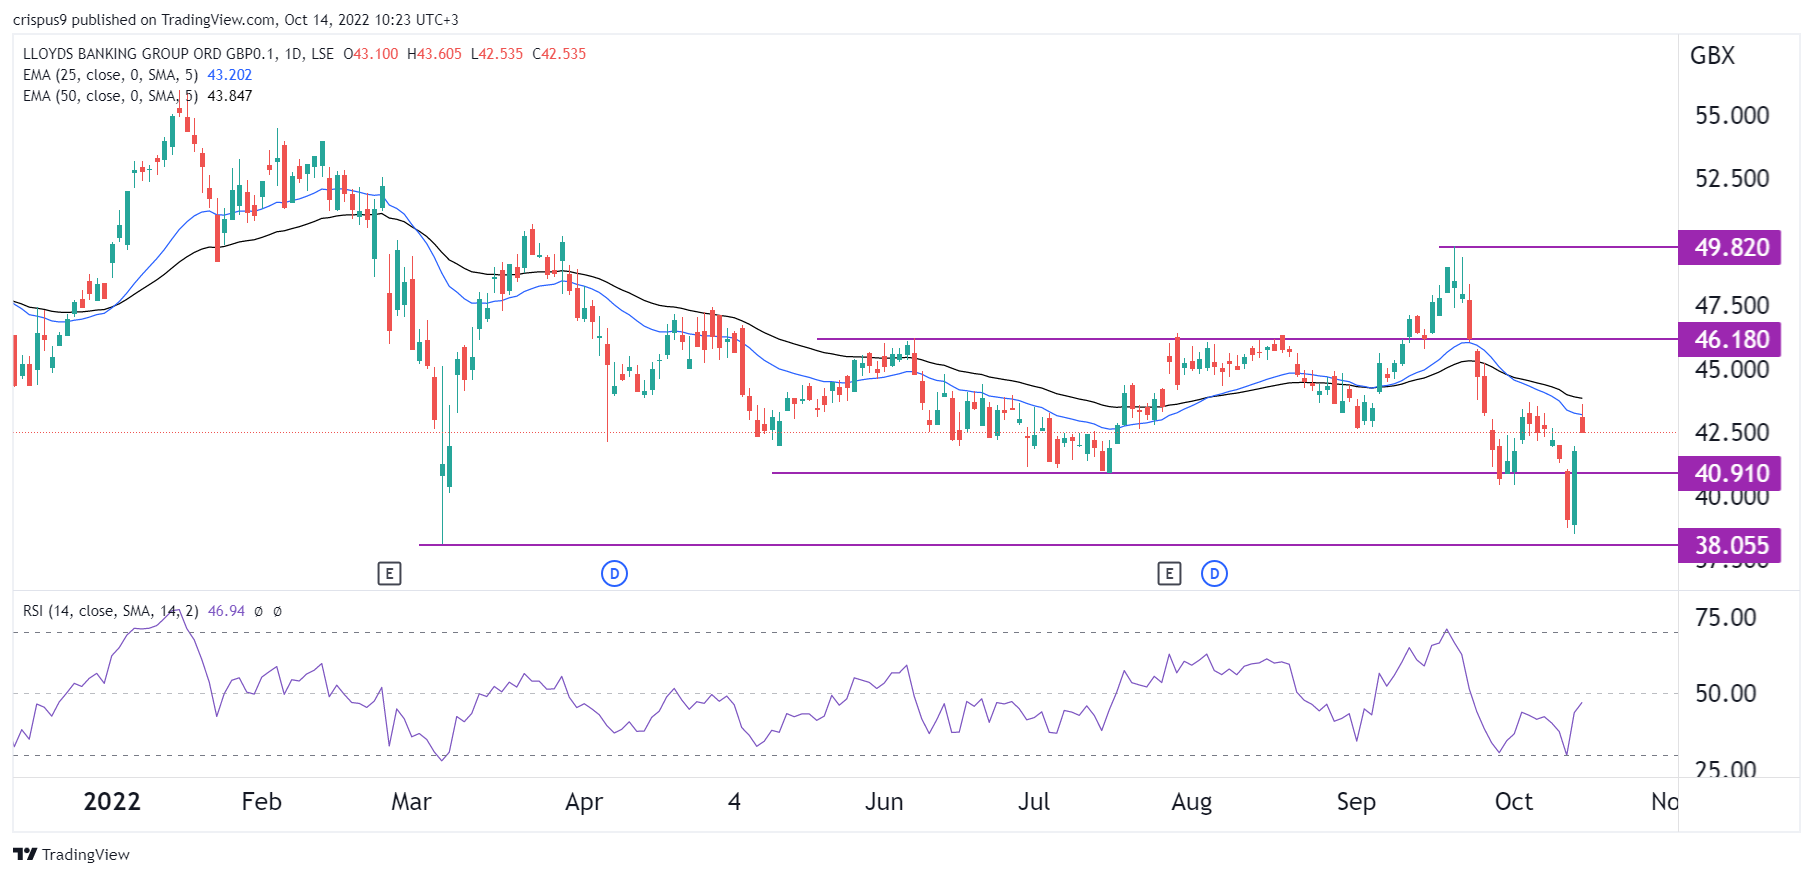1813x876 pixels.
Task: Click the low price L42.535 value
Action: (497, 54)
